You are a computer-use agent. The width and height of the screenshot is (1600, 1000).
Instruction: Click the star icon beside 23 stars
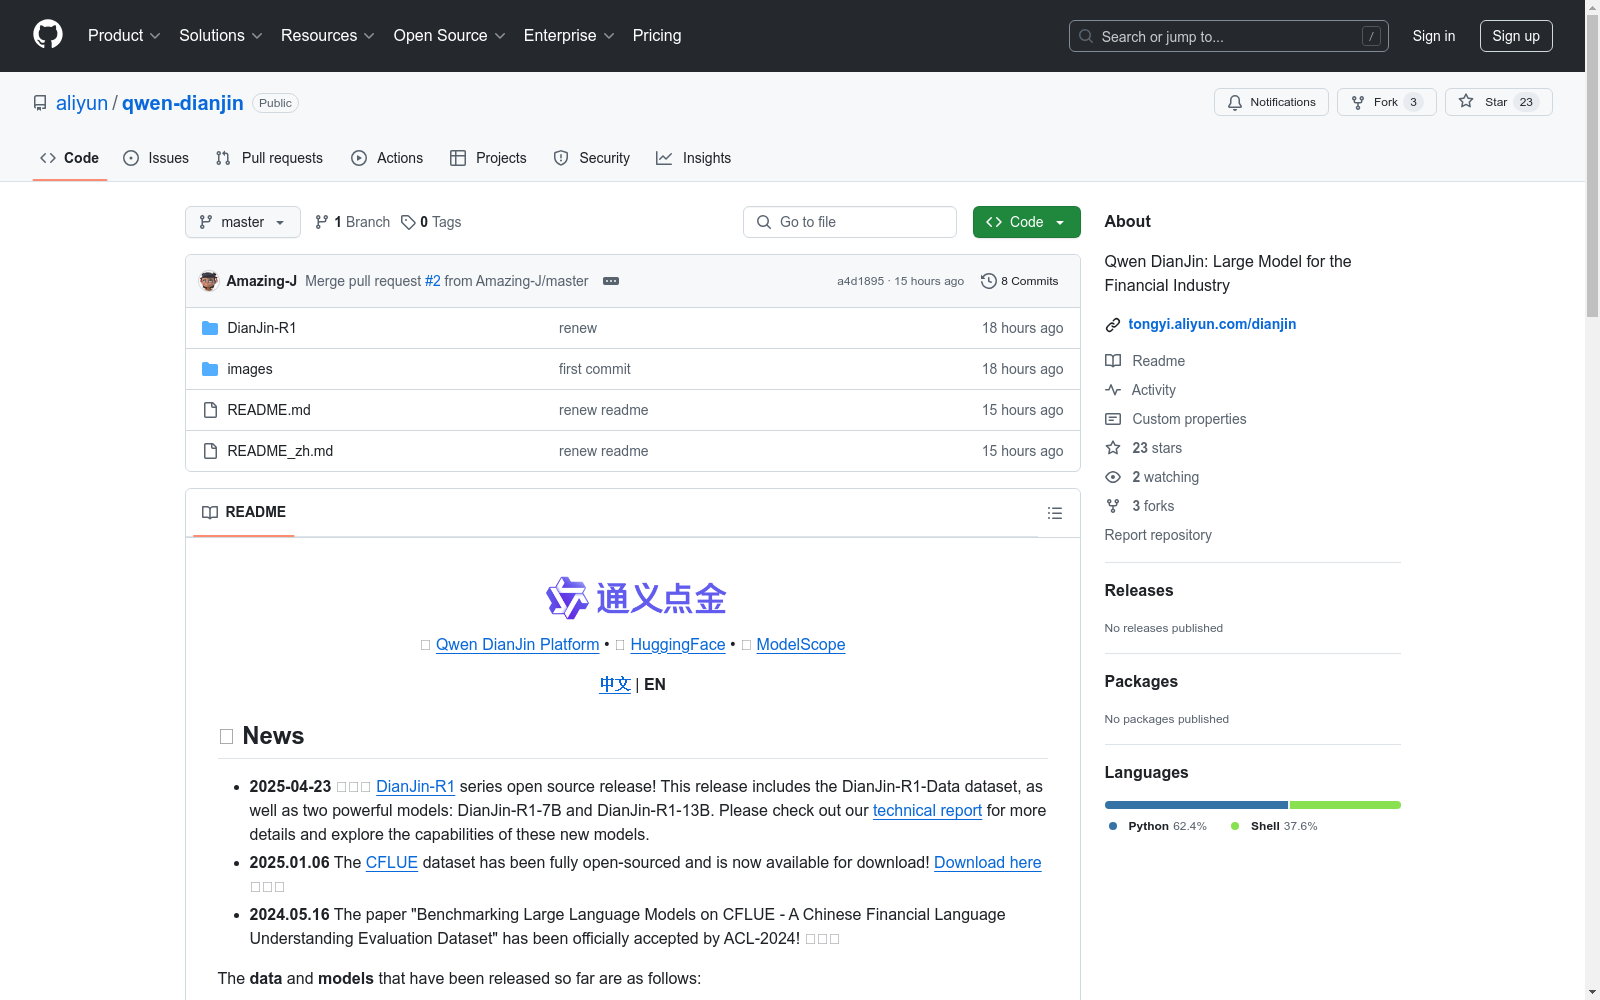pos(1113,448)
